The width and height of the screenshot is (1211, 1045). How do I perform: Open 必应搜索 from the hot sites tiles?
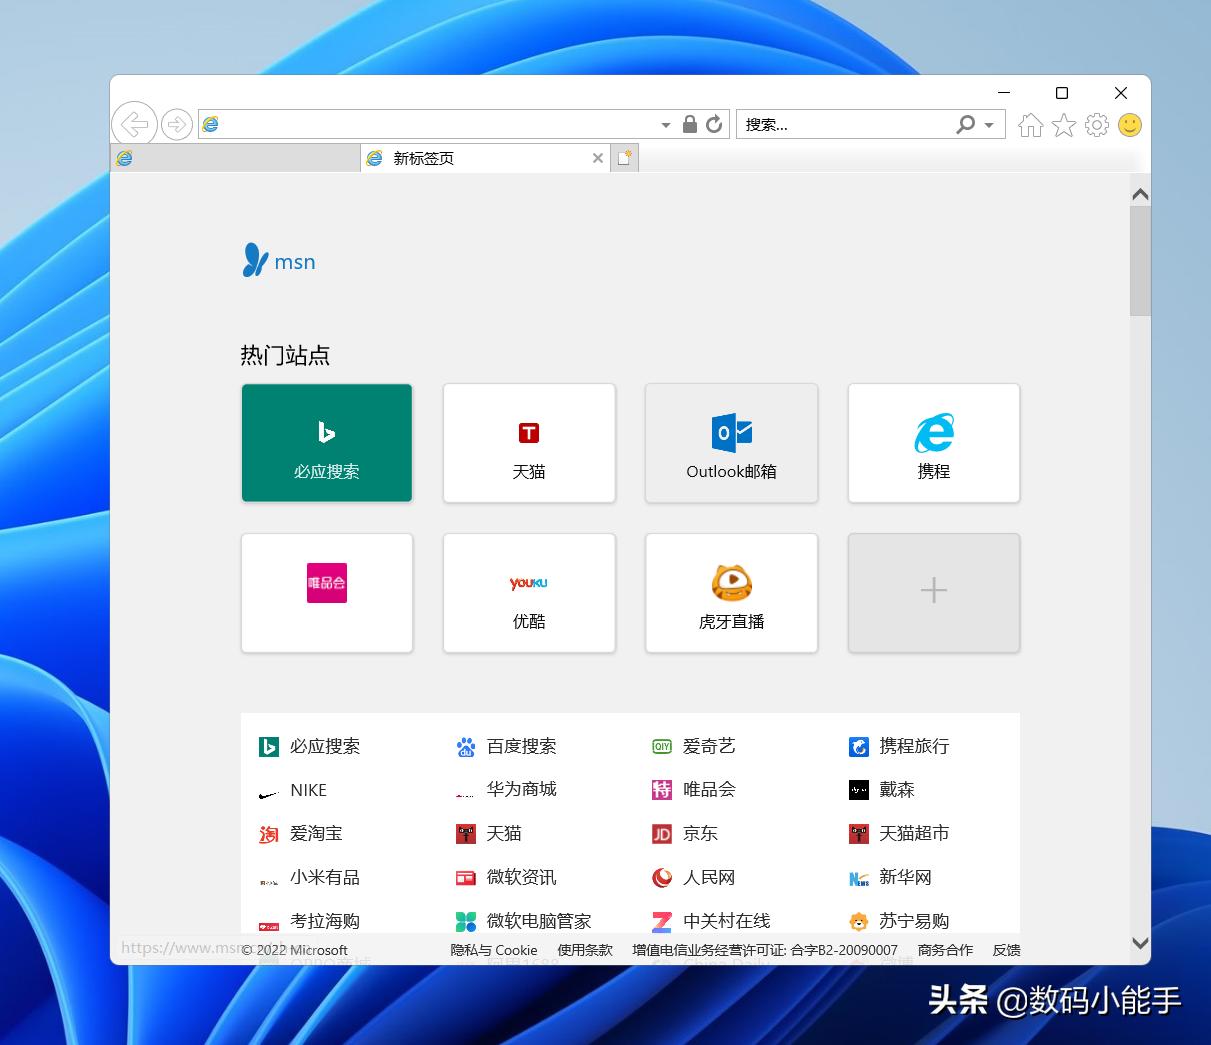(326, 443)
